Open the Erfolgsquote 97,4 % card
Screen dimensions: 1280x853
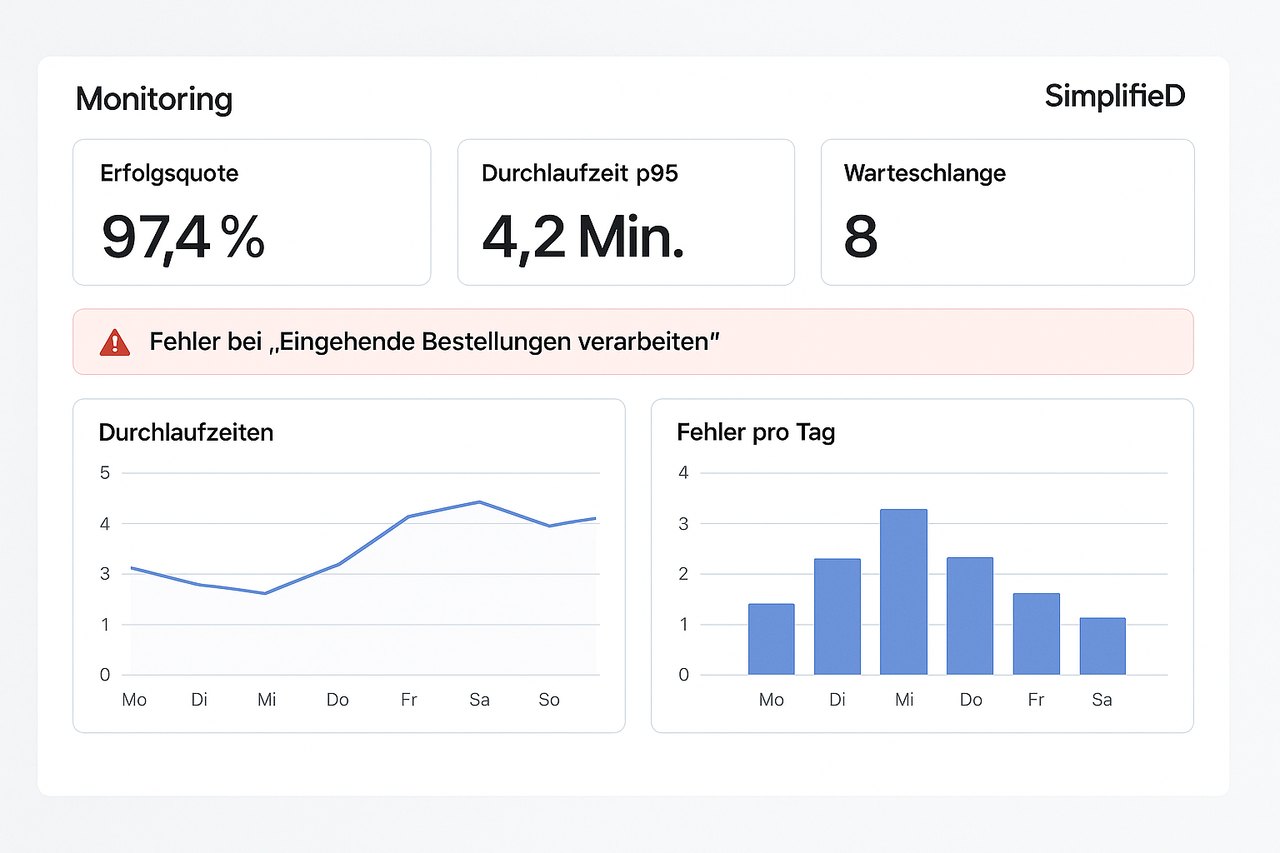coord(251,212)
